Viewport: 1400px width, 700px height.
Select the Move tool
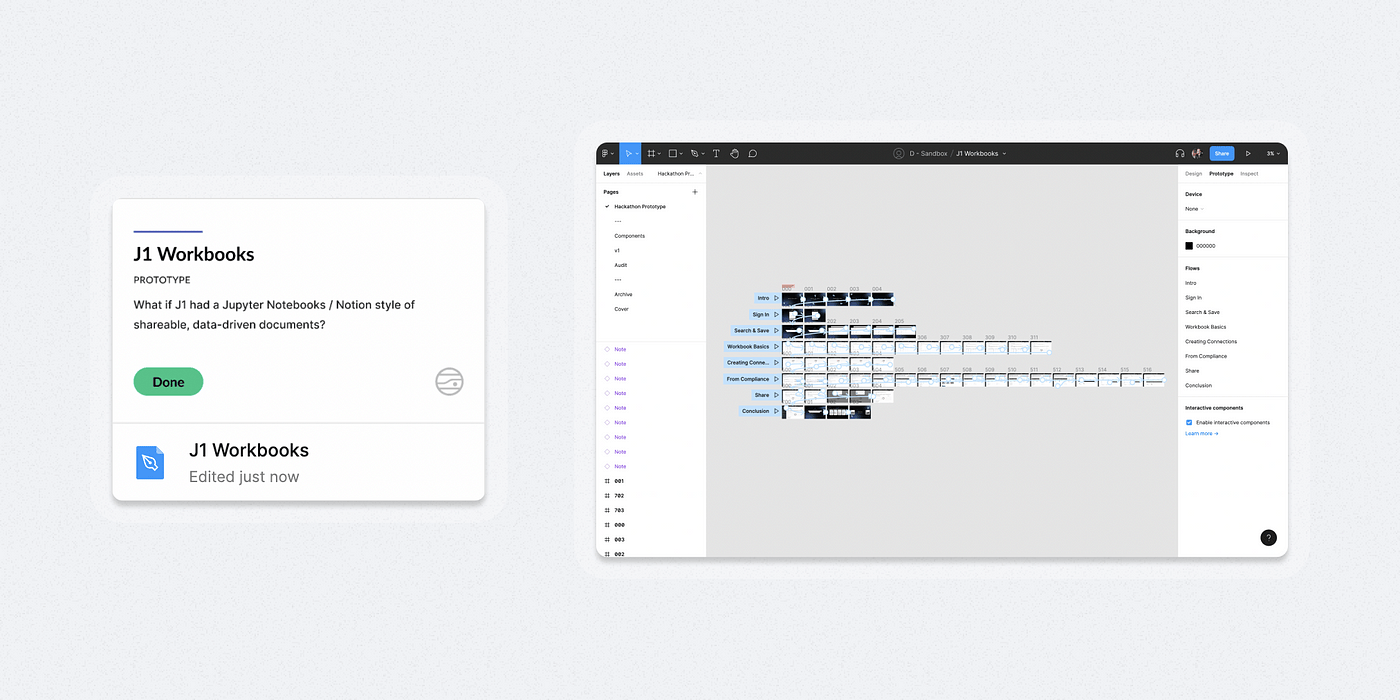point(628,153)
